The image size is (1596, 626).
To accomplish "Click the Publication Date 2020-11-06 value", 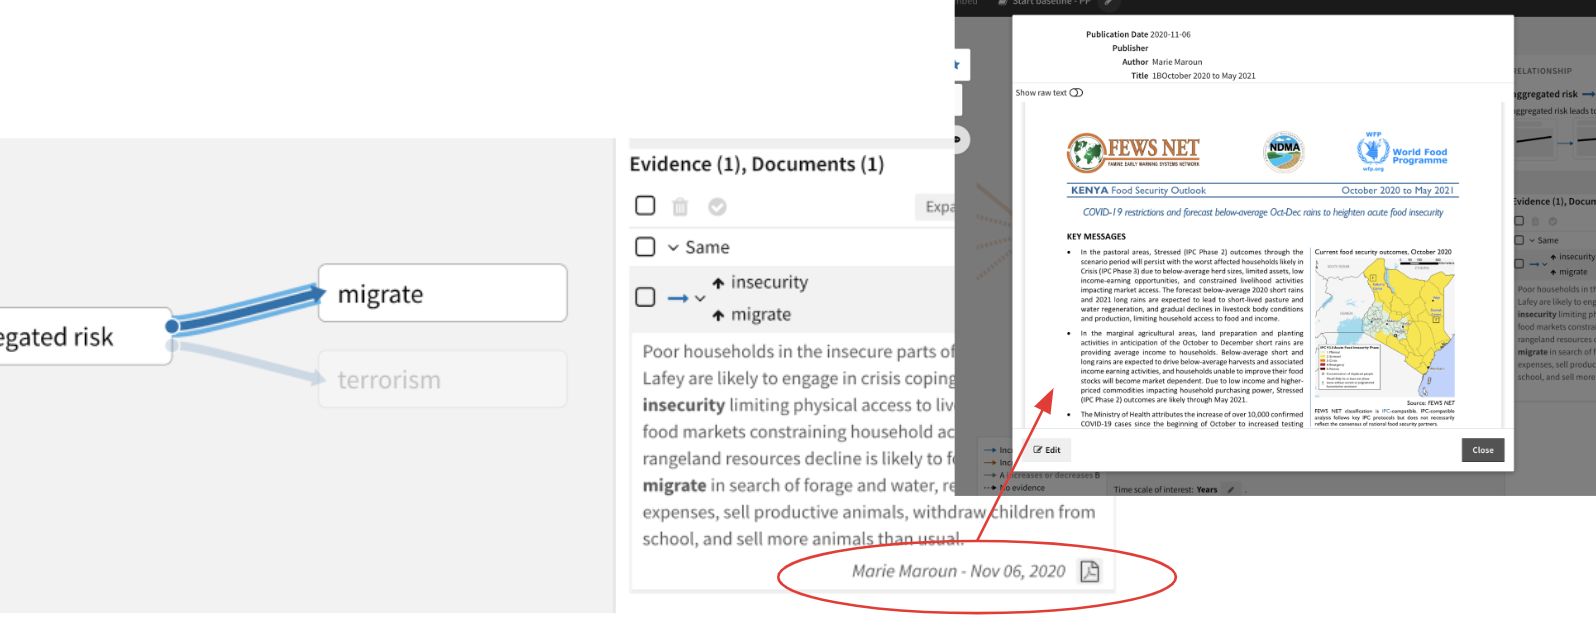I will [1170, 35].
